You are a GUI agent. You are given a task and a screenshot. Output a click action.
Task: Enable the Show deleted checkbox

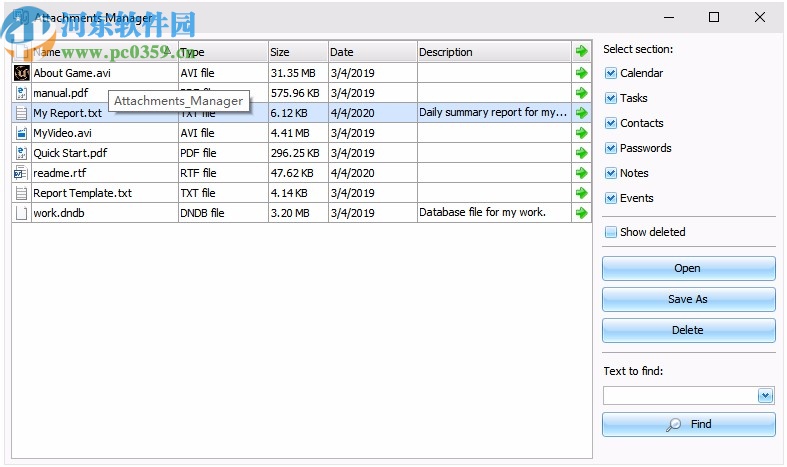(x=610, y=232)
